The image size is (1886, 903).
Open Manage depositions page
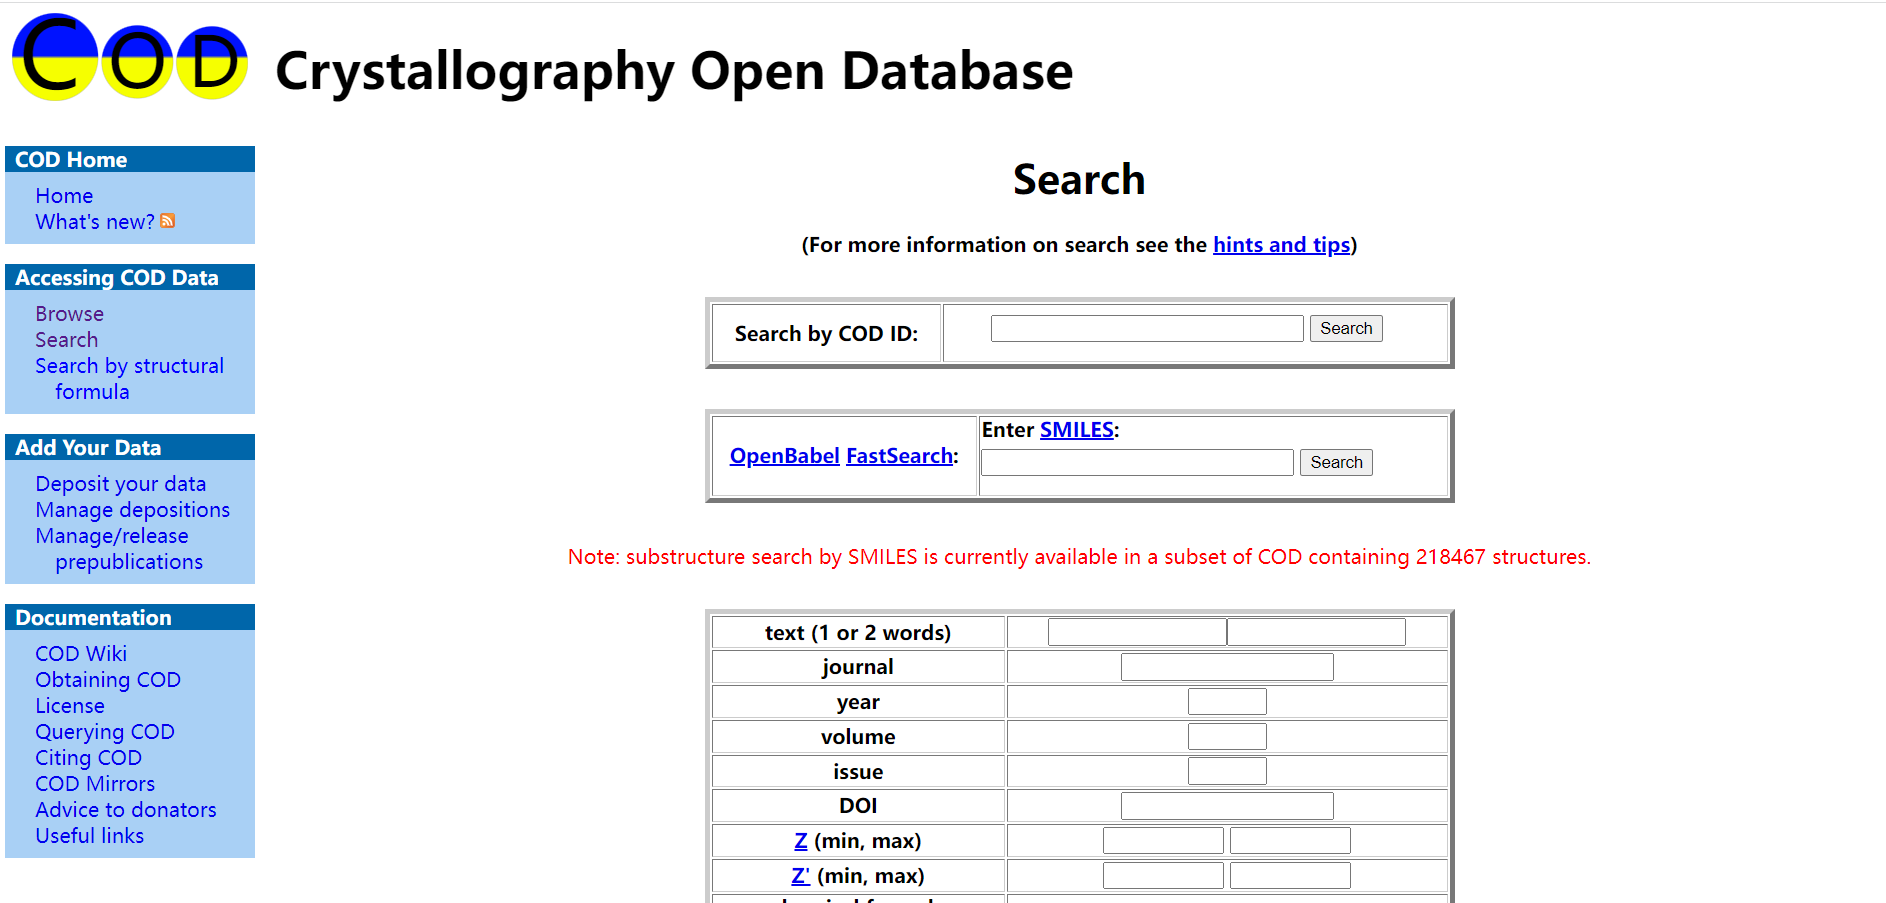tap(132, 510)
